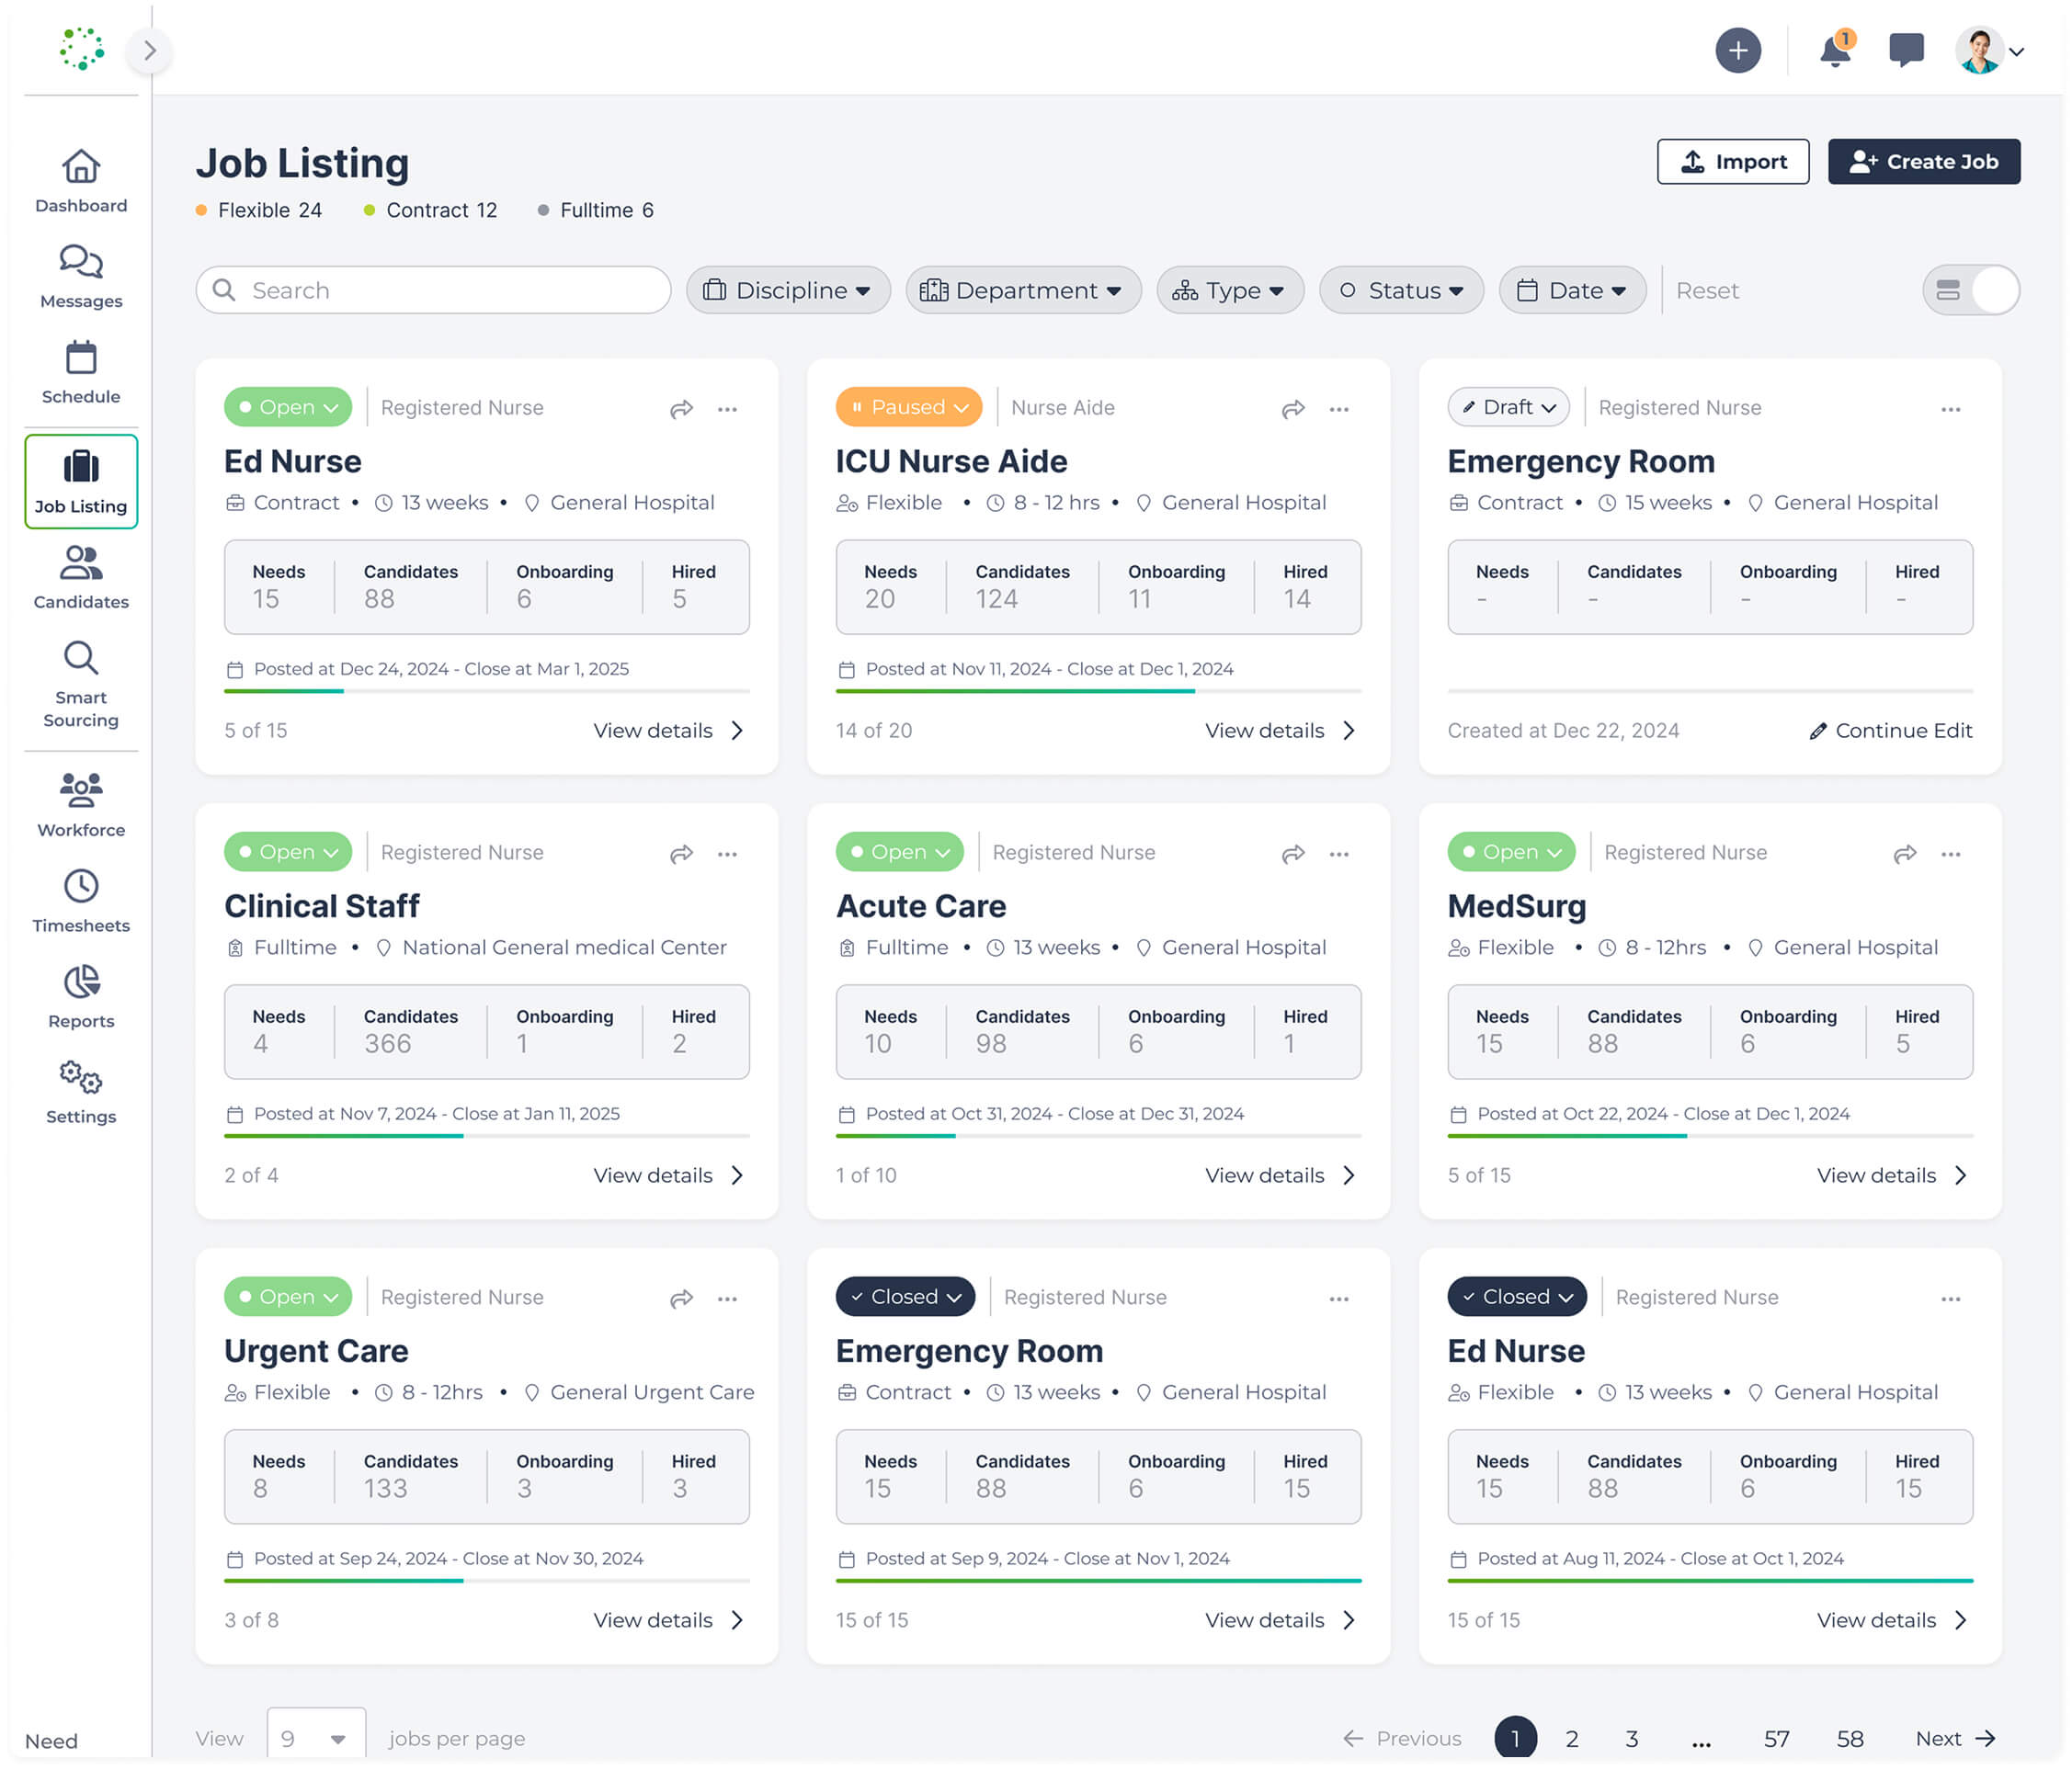
Task: Open more options for Emergency Room draft
Action: (1950, 409)
